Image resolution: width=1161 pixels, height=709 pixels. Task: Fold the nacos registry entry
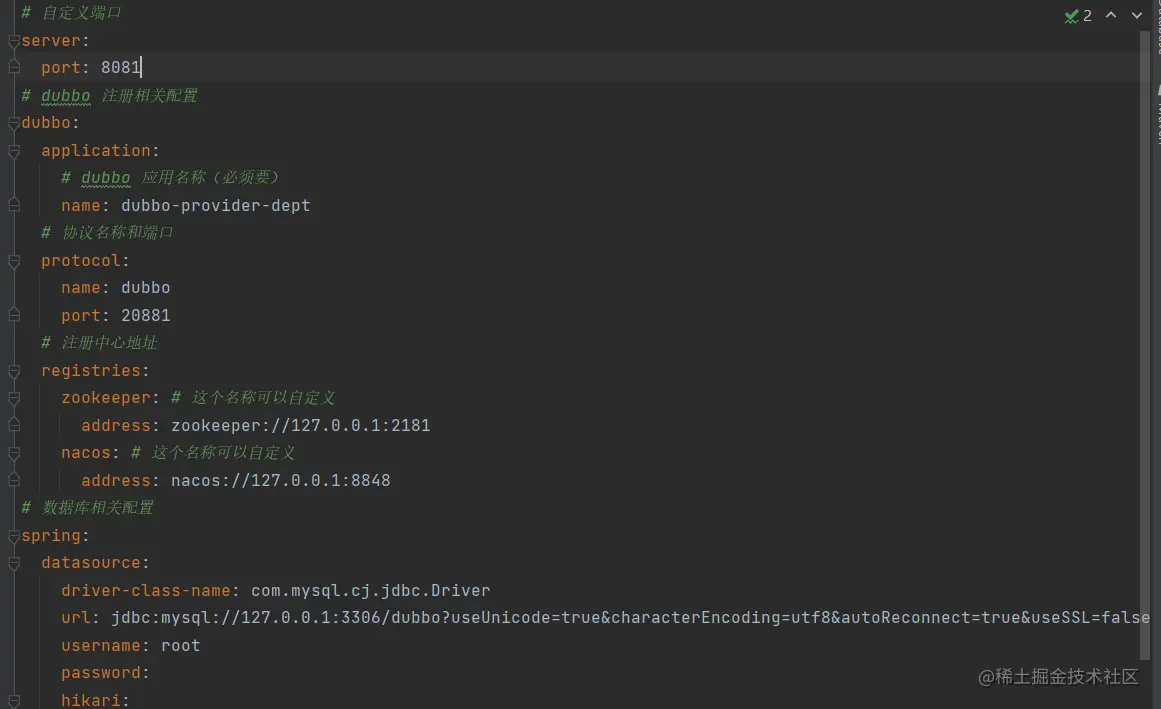pyautogui.click(x=14, y=453)
